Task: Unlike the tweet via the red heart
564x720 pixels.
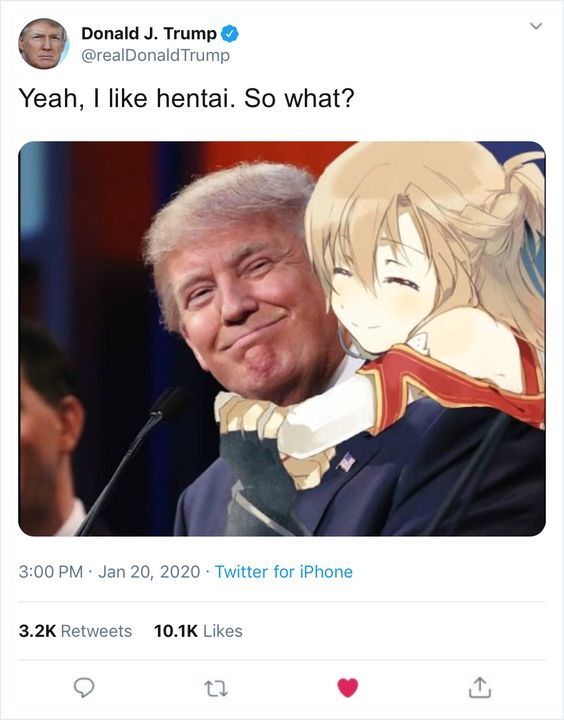Action: (x=348, y=687)
